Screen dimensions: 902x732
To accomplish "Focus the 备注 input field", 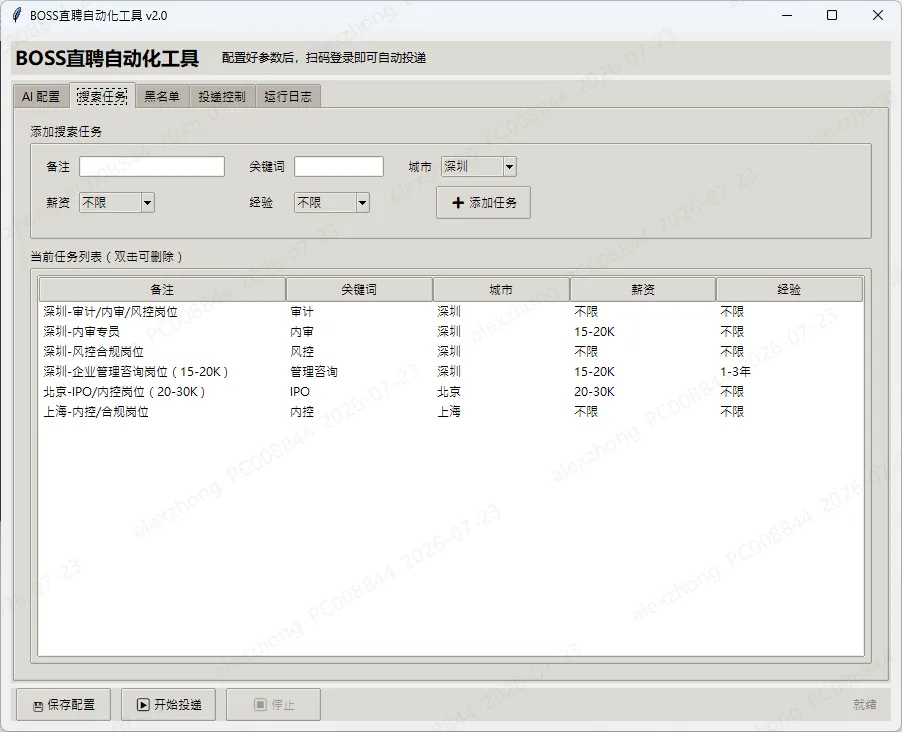I will pyautogui.click(x=152, y=166).
